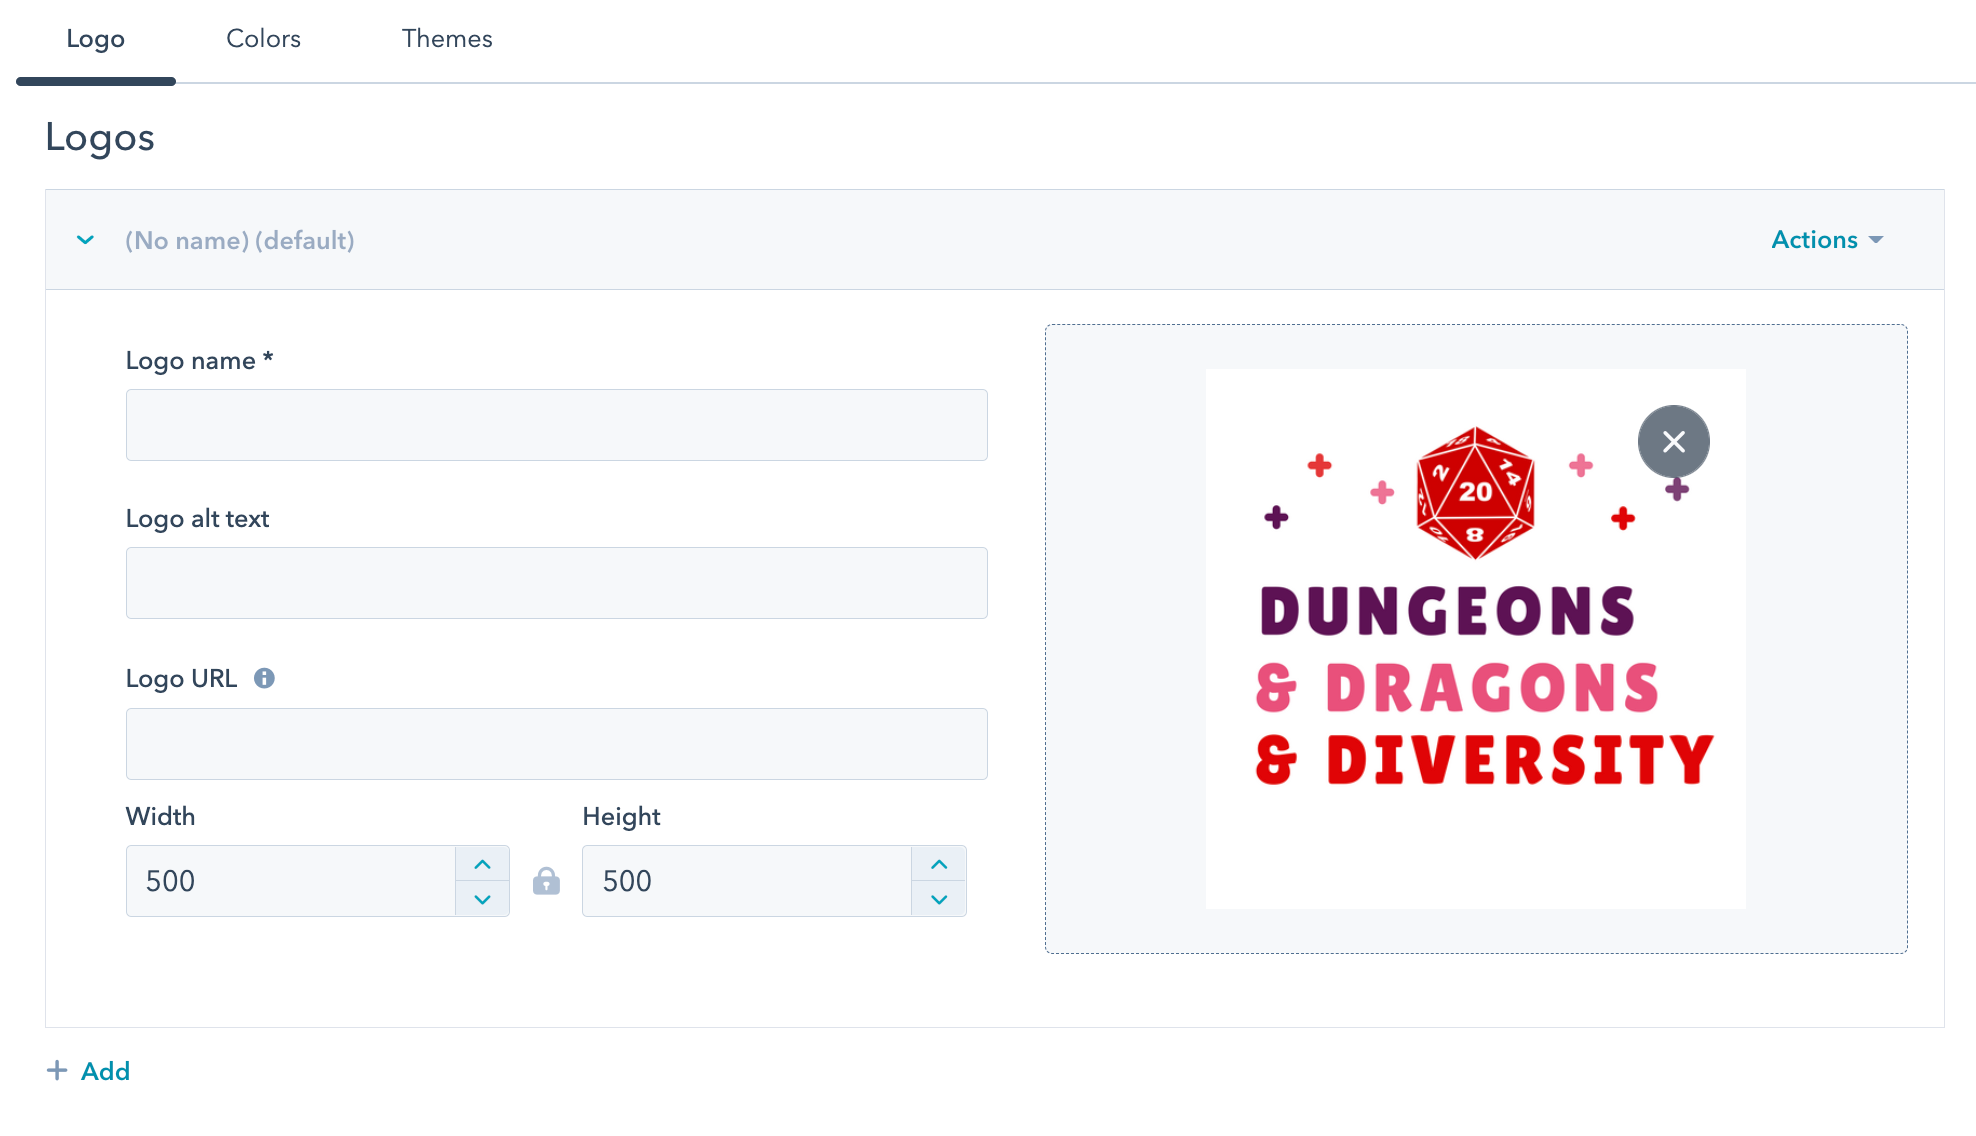
Task: Decrease the Width with the down arrow
Action: [x=483, y=899]
